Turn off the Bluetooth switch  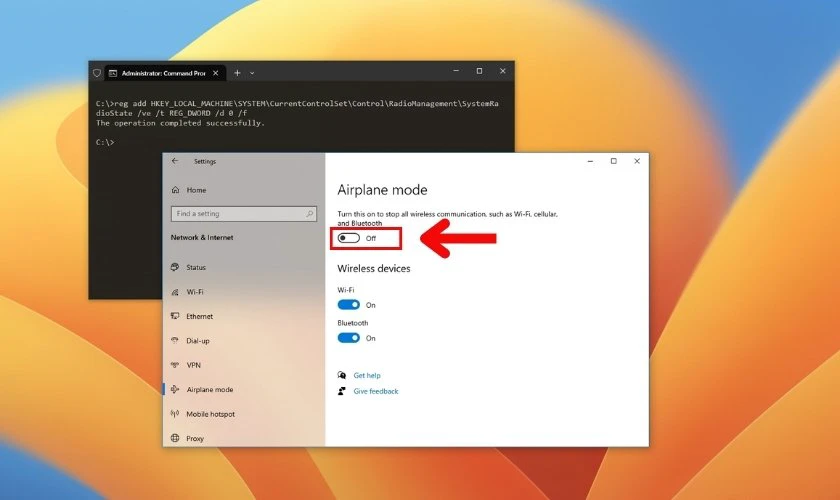349,338
